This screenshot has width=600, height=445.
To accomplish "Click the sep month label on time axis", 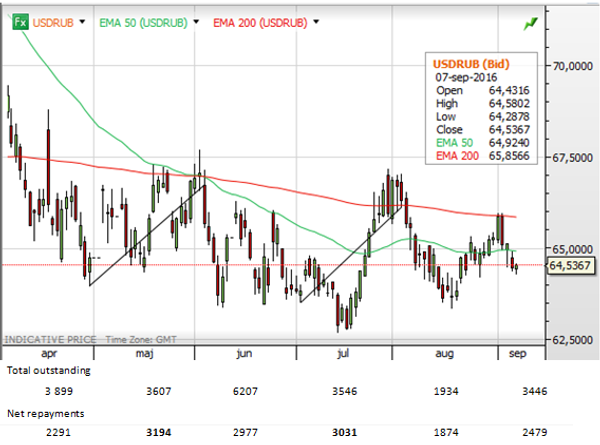I will click(517, 353).
